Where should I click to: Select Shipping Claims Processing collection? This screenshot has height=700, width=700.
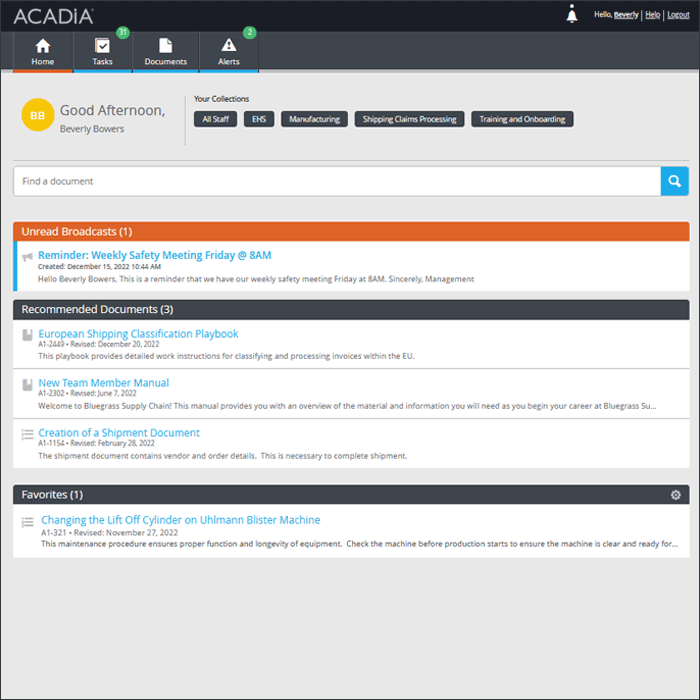(409, 119)
